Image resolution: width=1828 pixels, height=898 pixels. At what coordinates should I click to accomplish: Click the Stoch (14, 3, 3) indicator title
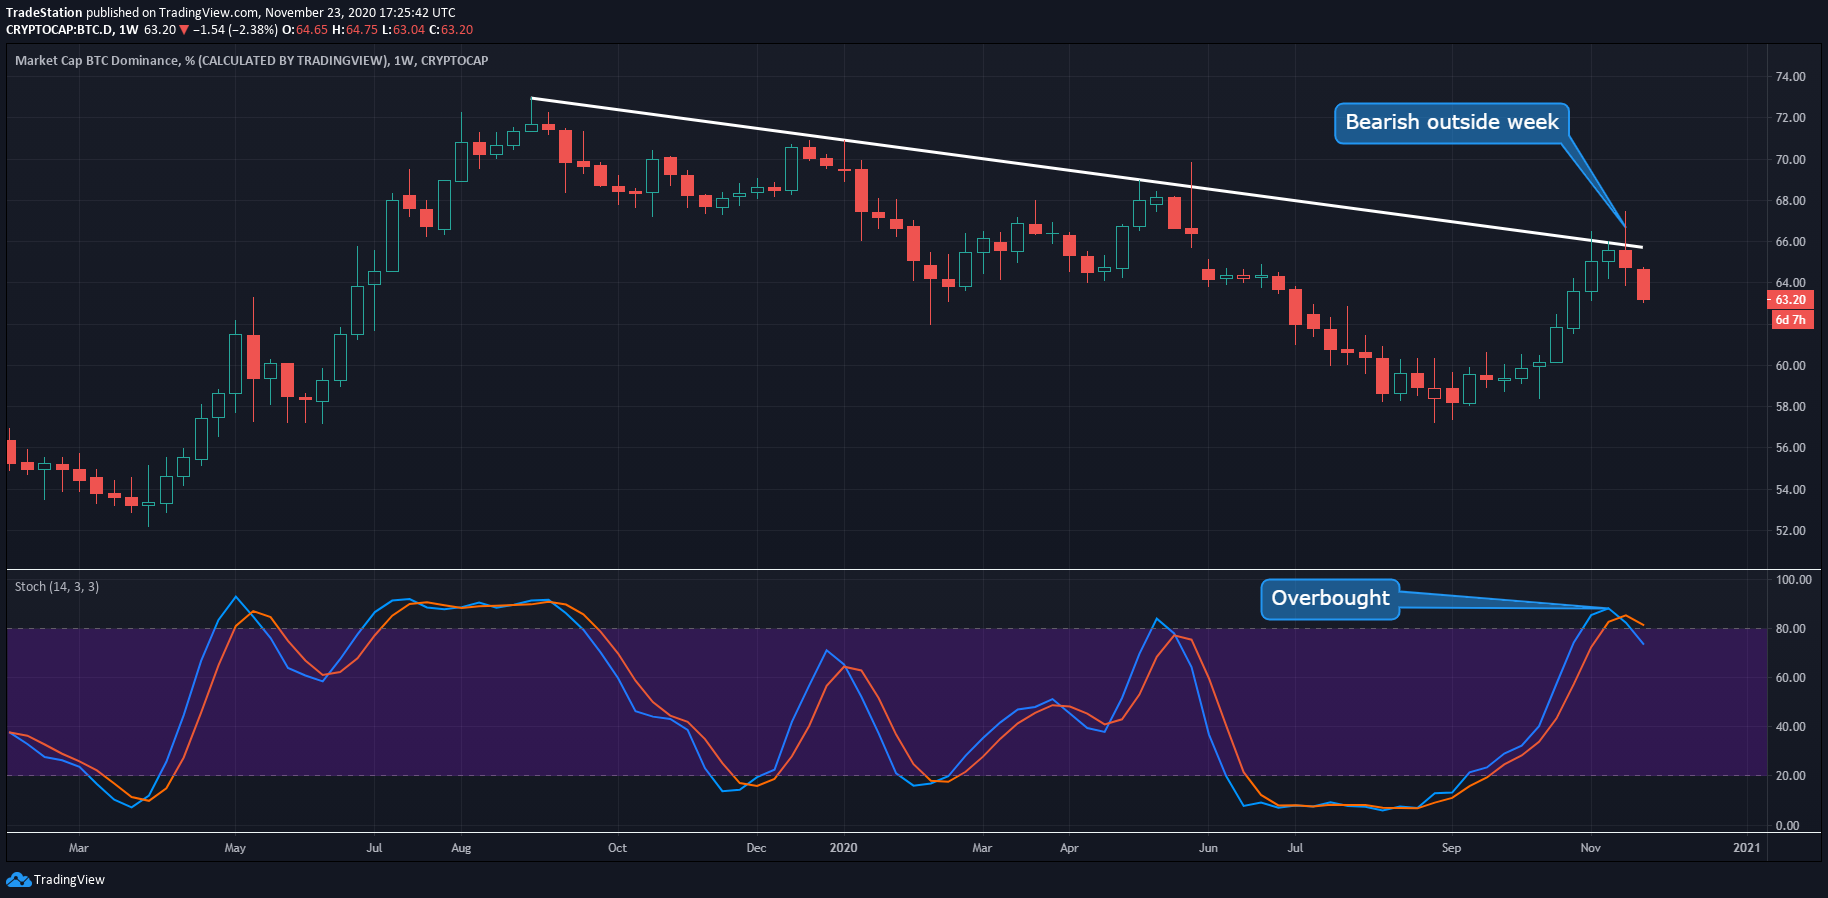click(57, 587)
